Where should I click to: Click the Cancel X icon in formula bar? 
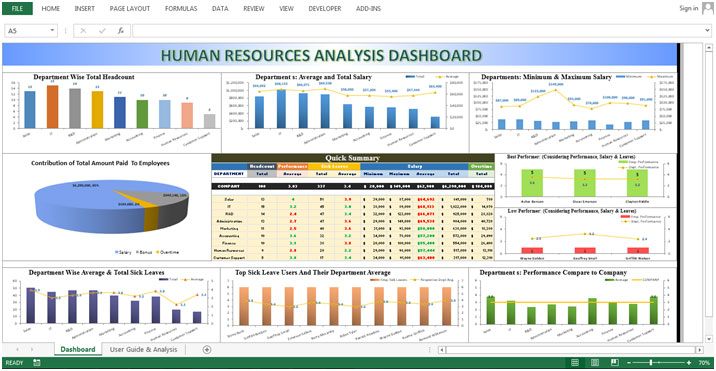coord(83,31)
